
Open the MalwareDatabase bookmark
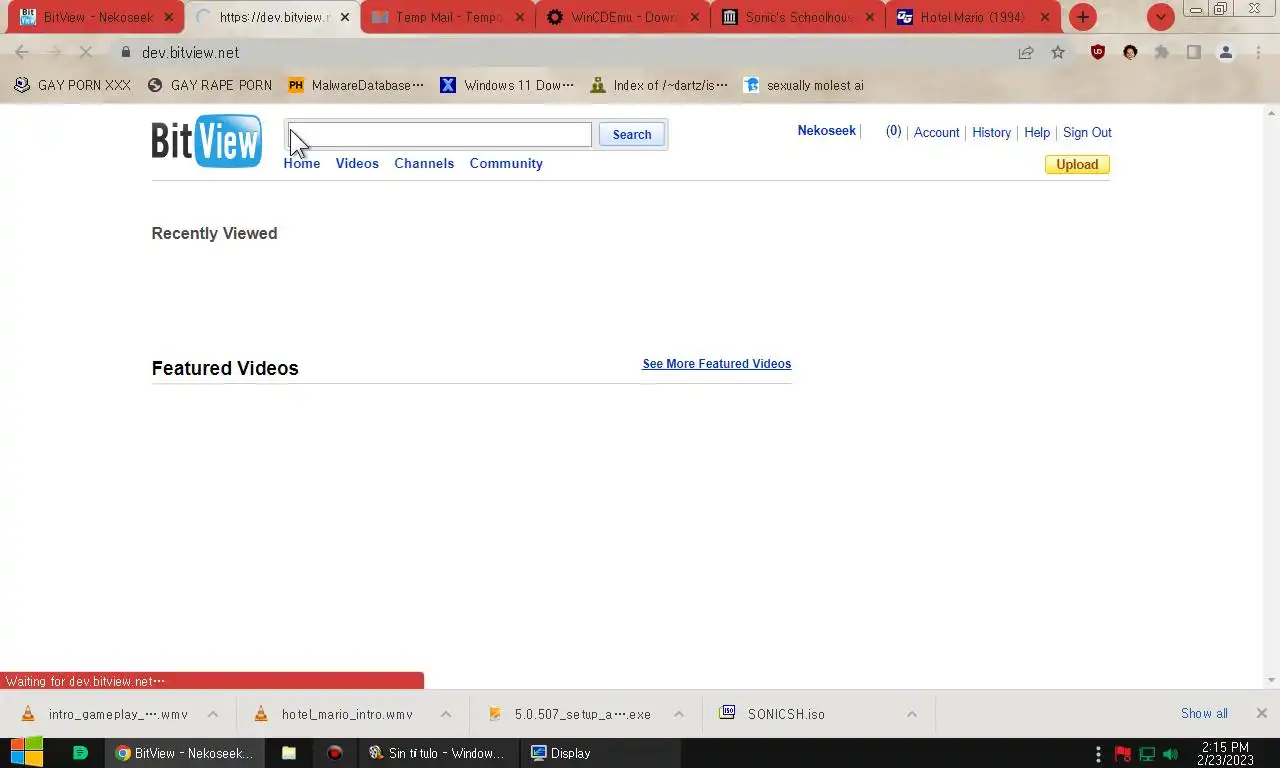tap(355, 85)
